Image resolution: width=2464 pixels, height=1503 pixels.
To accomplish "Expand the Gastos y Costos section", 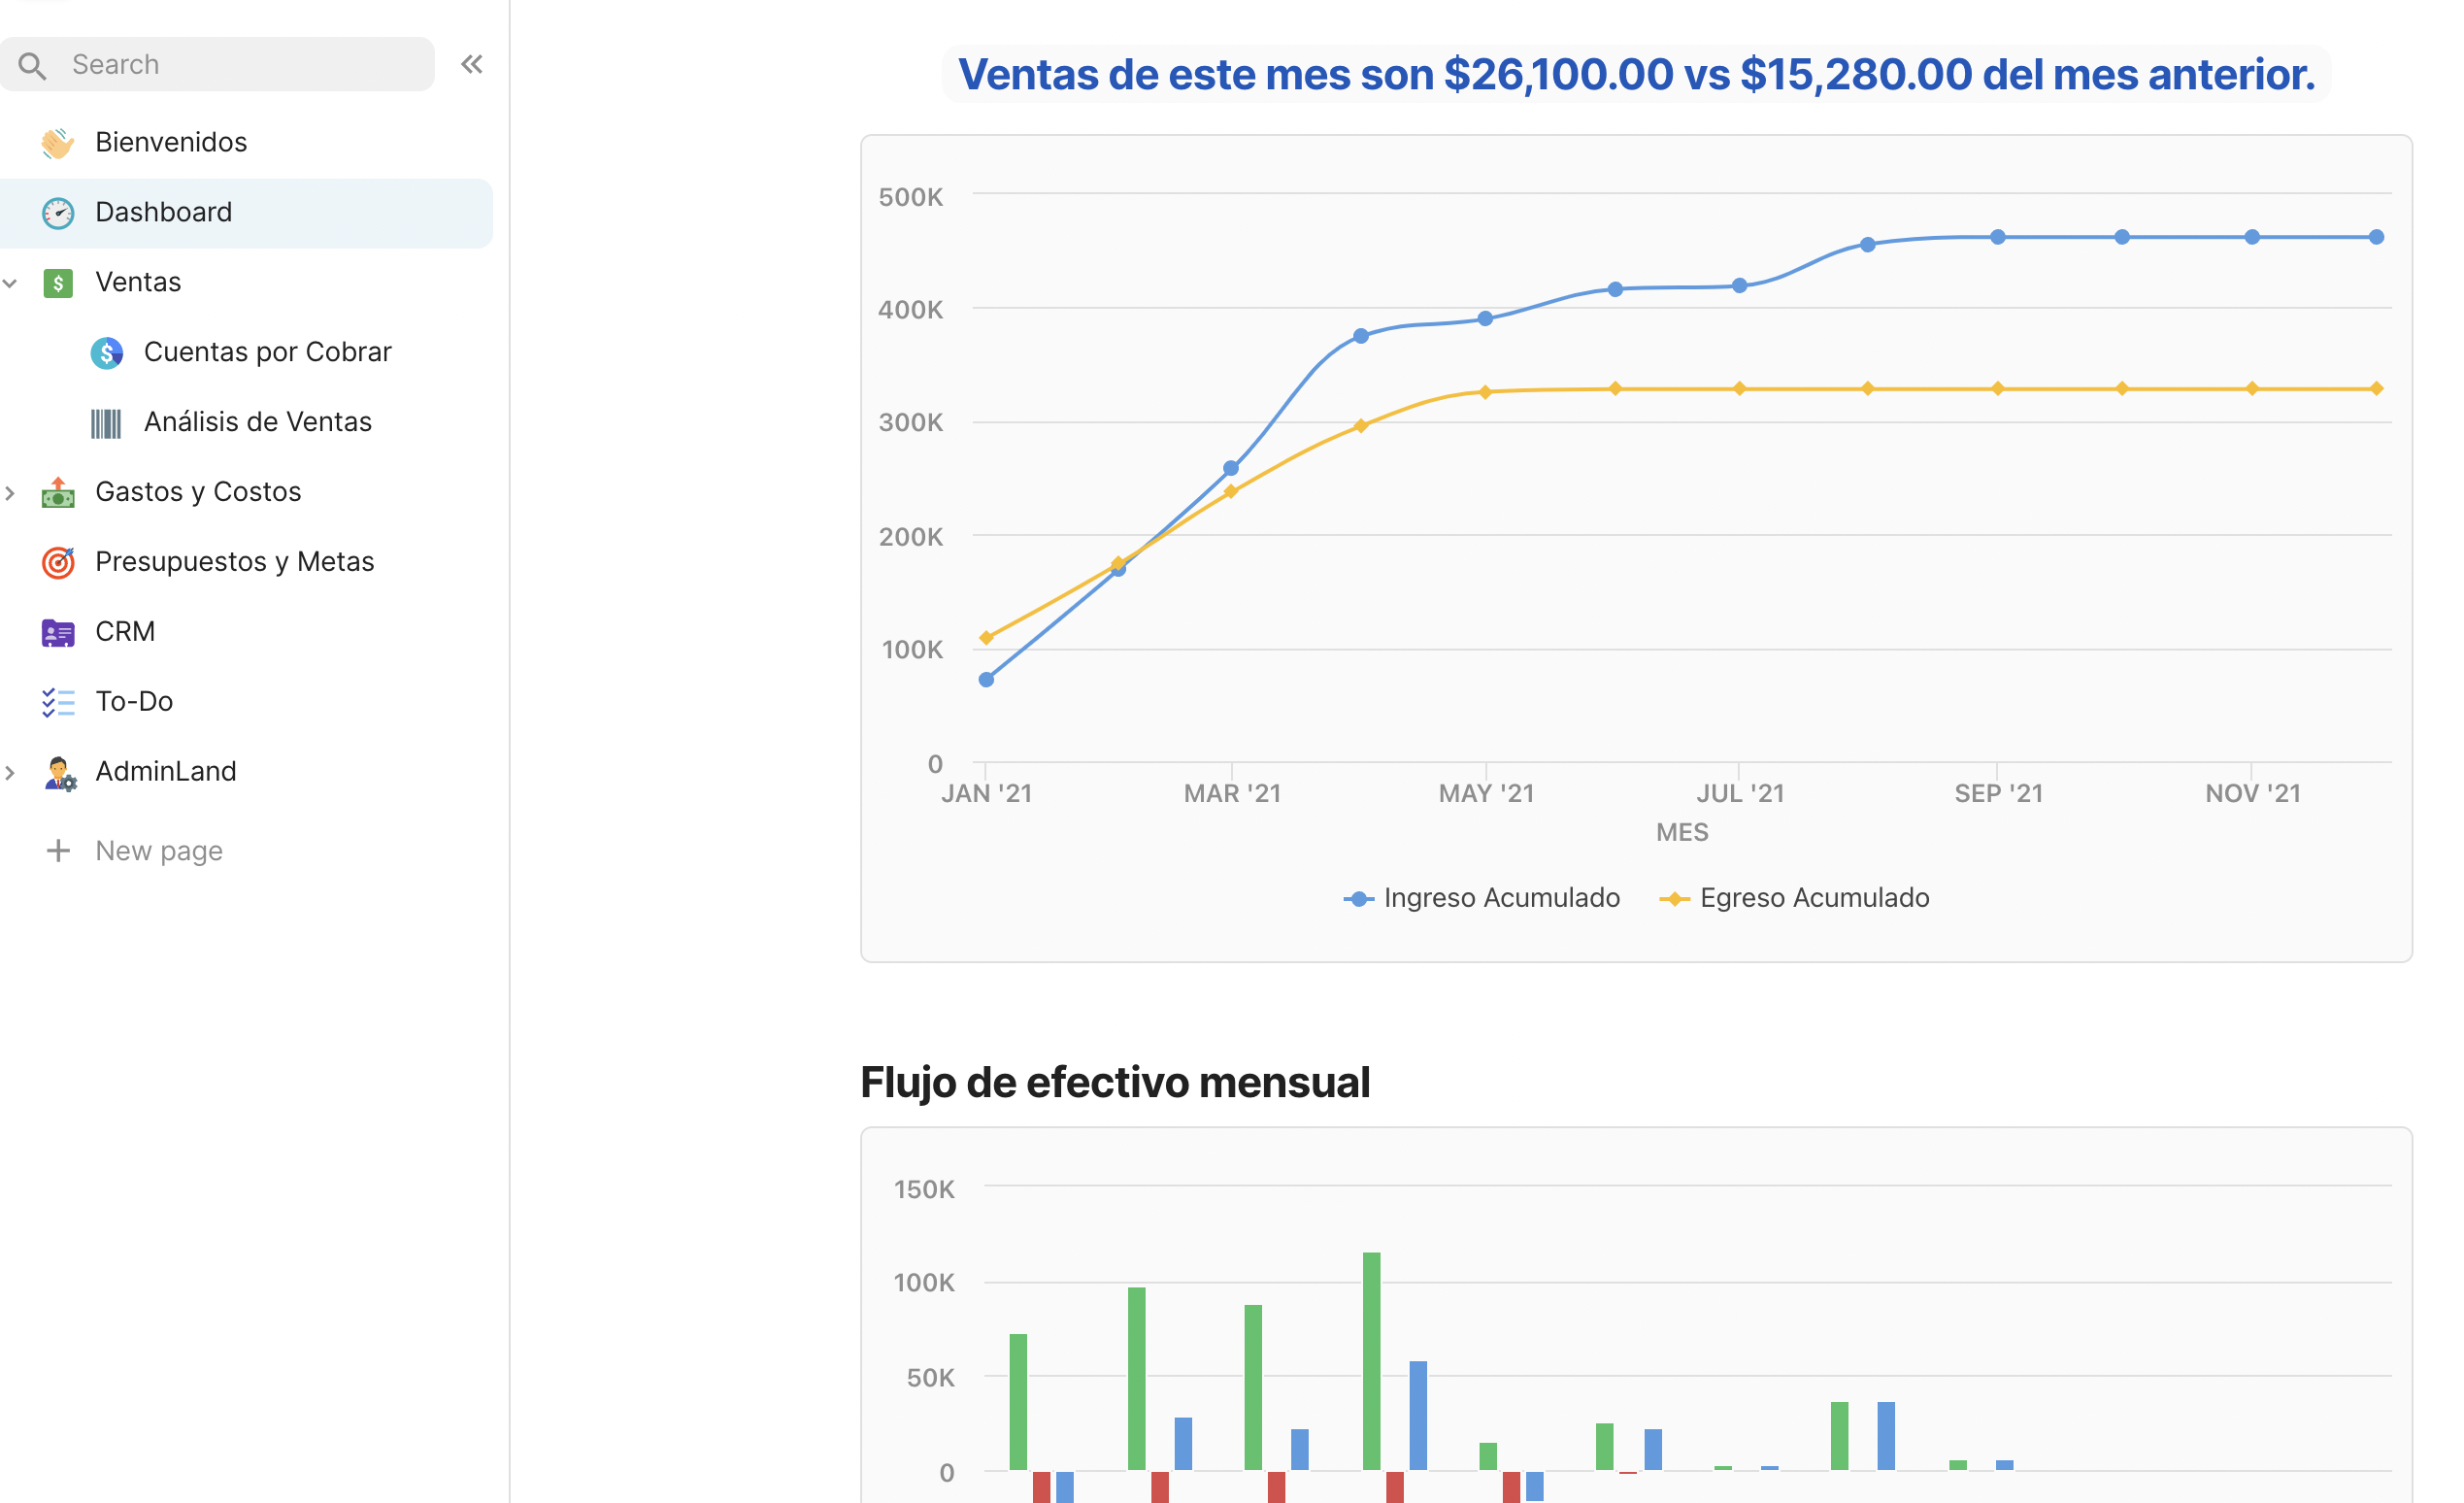I will 10,493.
